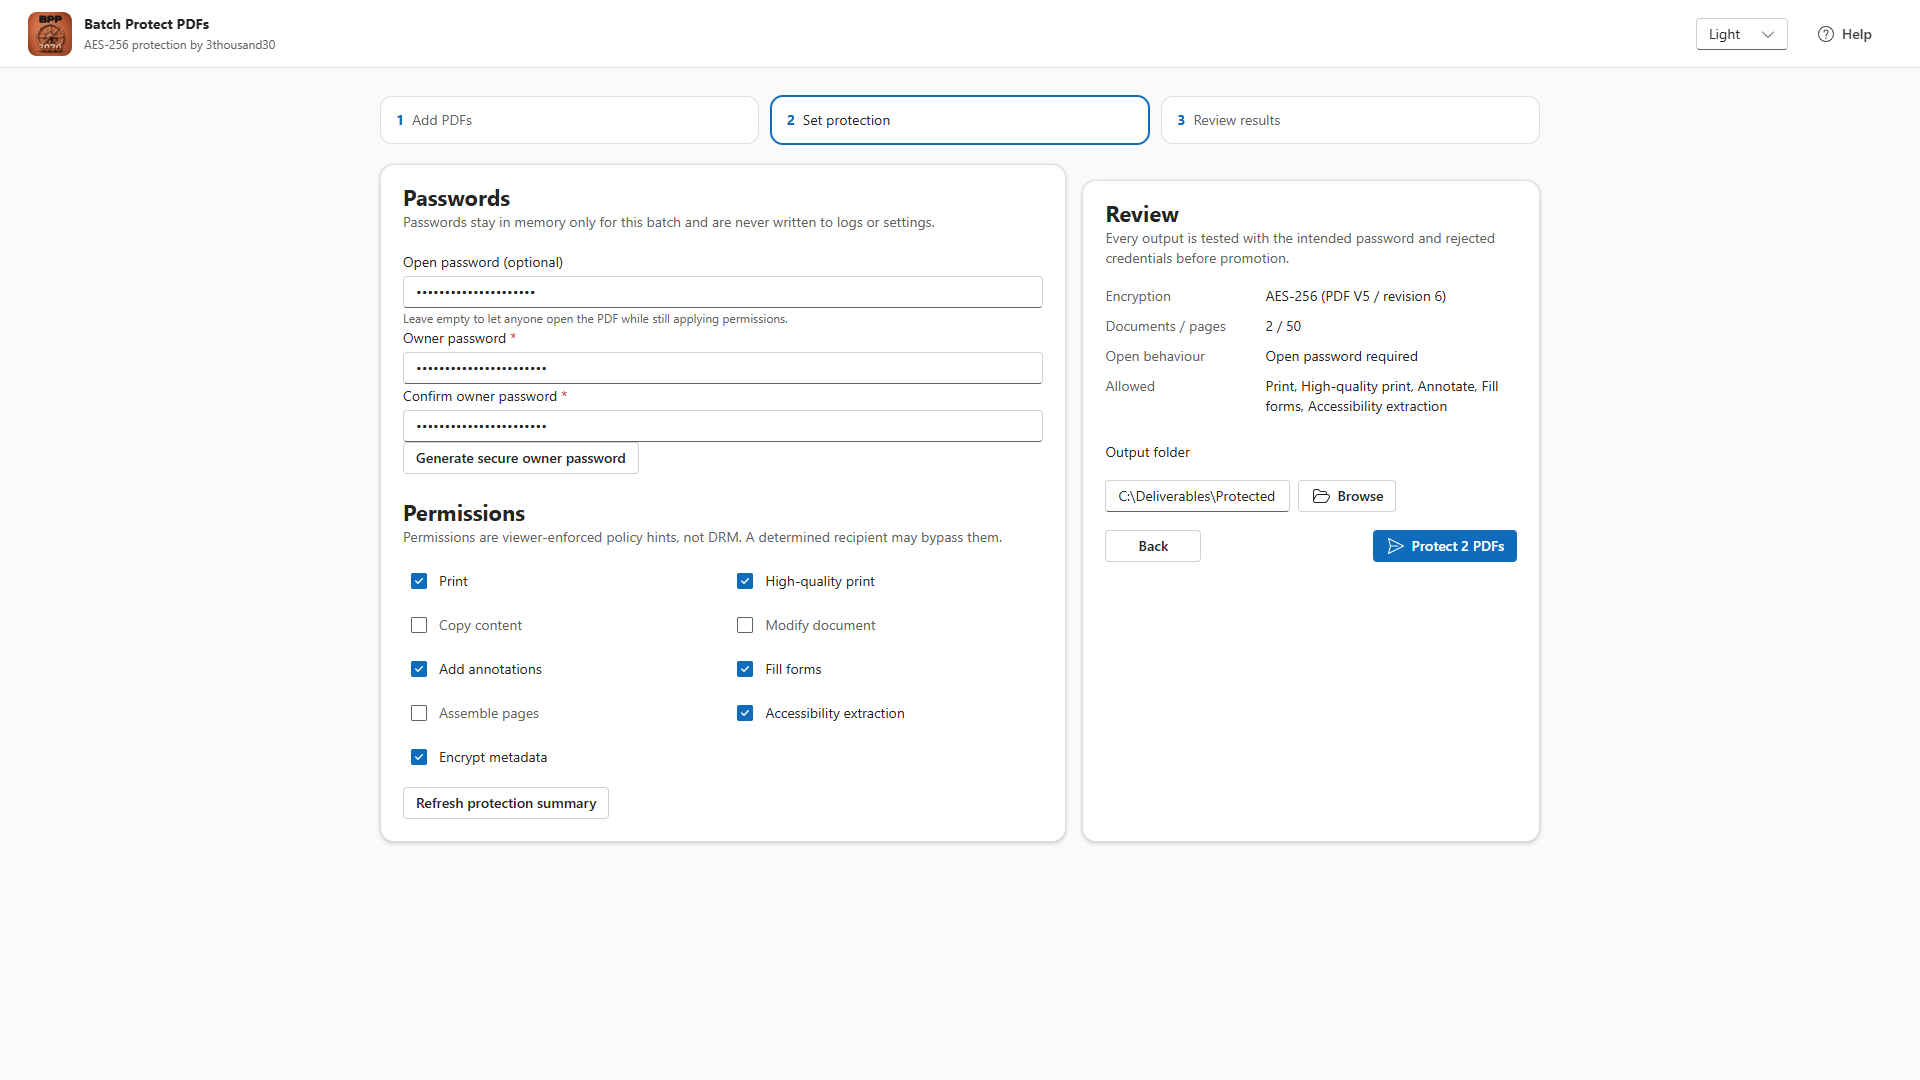Edit the output folder path field
The height and width of the screenshot is (1080, 1920).
point(1197,496)
